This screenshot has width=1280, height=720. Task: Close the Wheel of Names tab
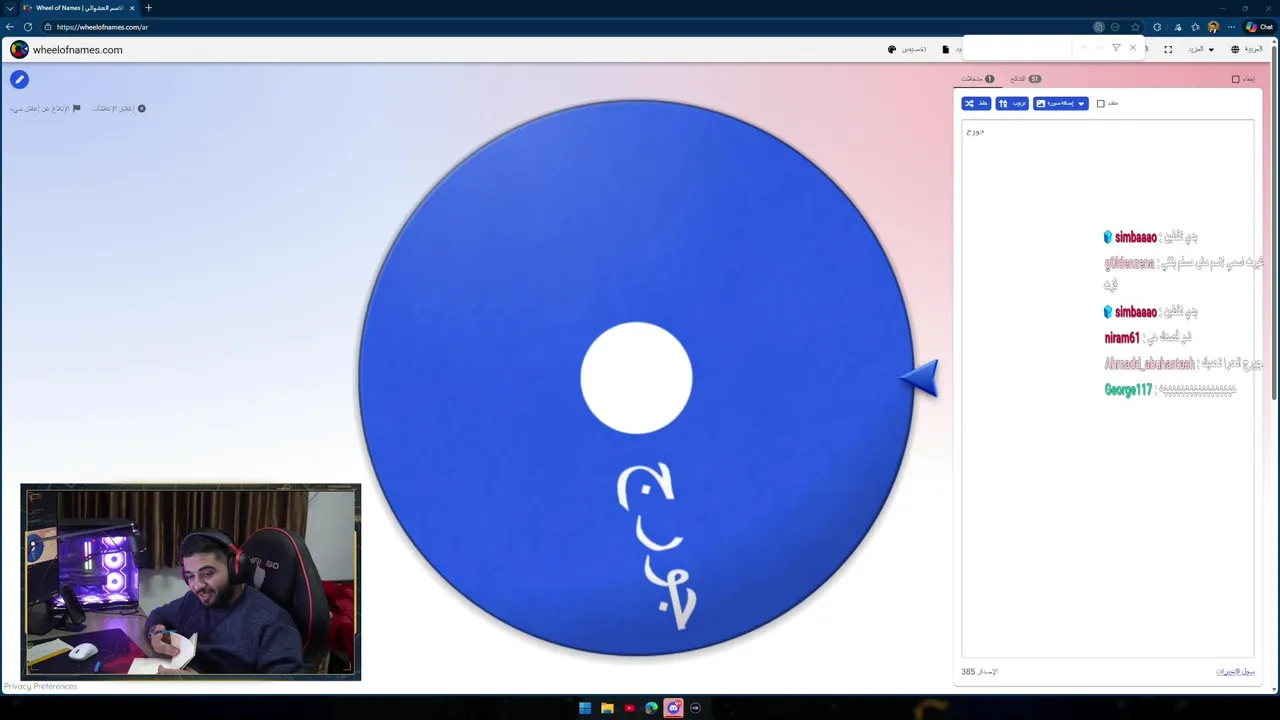pyautogui.click(x=132, y=8)
